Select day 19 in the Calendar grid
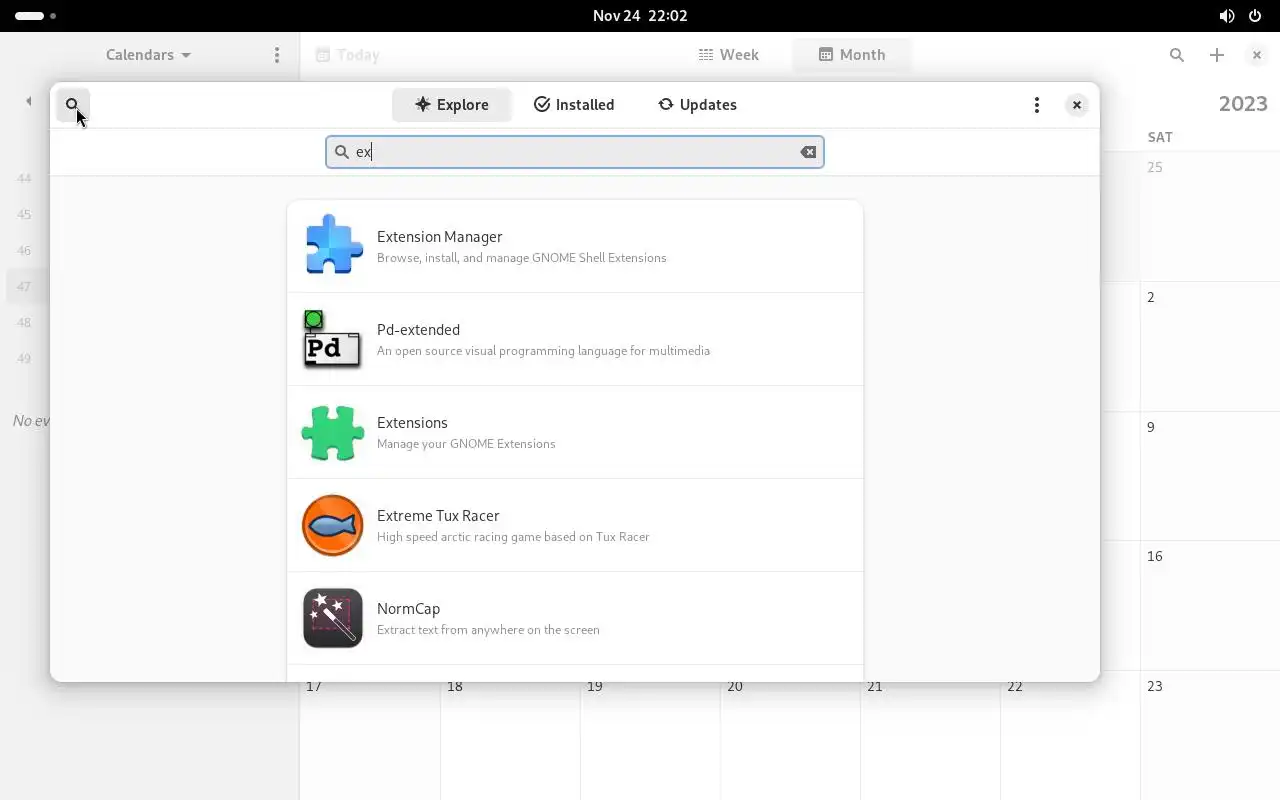The width and height of the screenshot is (1280, 800). tap(650, 741)
